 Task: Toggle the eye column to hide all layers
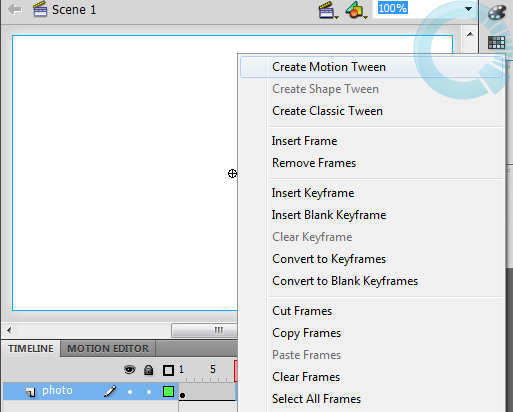(x=130, y=370)
